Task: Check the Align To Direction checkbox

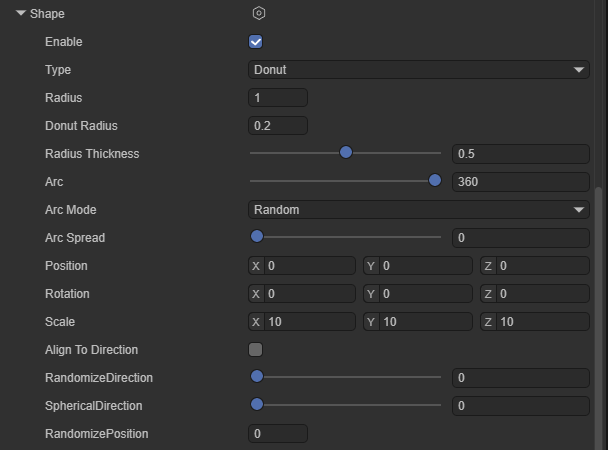Action: point(256,350)
